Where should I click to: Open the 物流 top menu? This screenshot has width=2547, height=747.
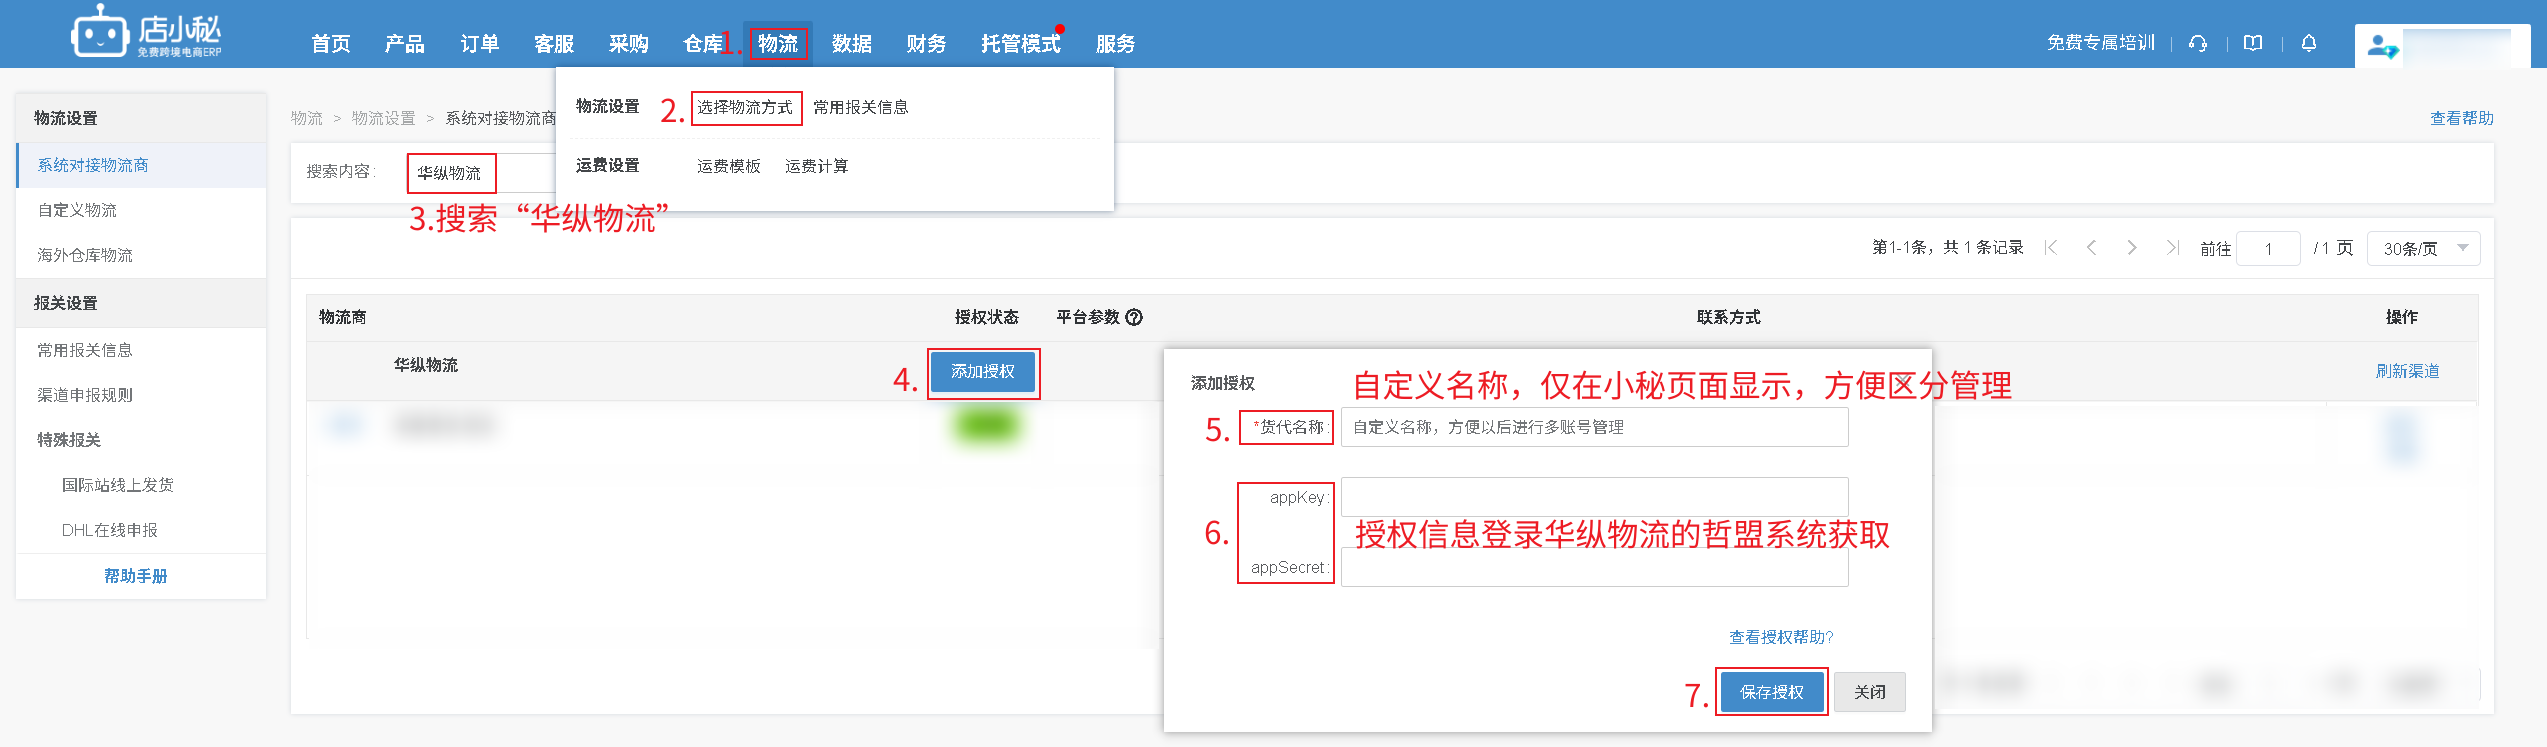[x=777, y=44]
